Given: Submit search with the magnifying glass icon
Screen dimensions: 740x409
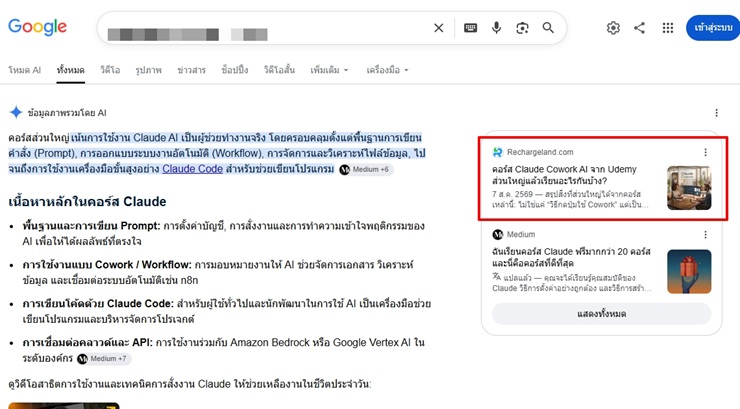Looking at the screenshot, I should click(548, 28).
